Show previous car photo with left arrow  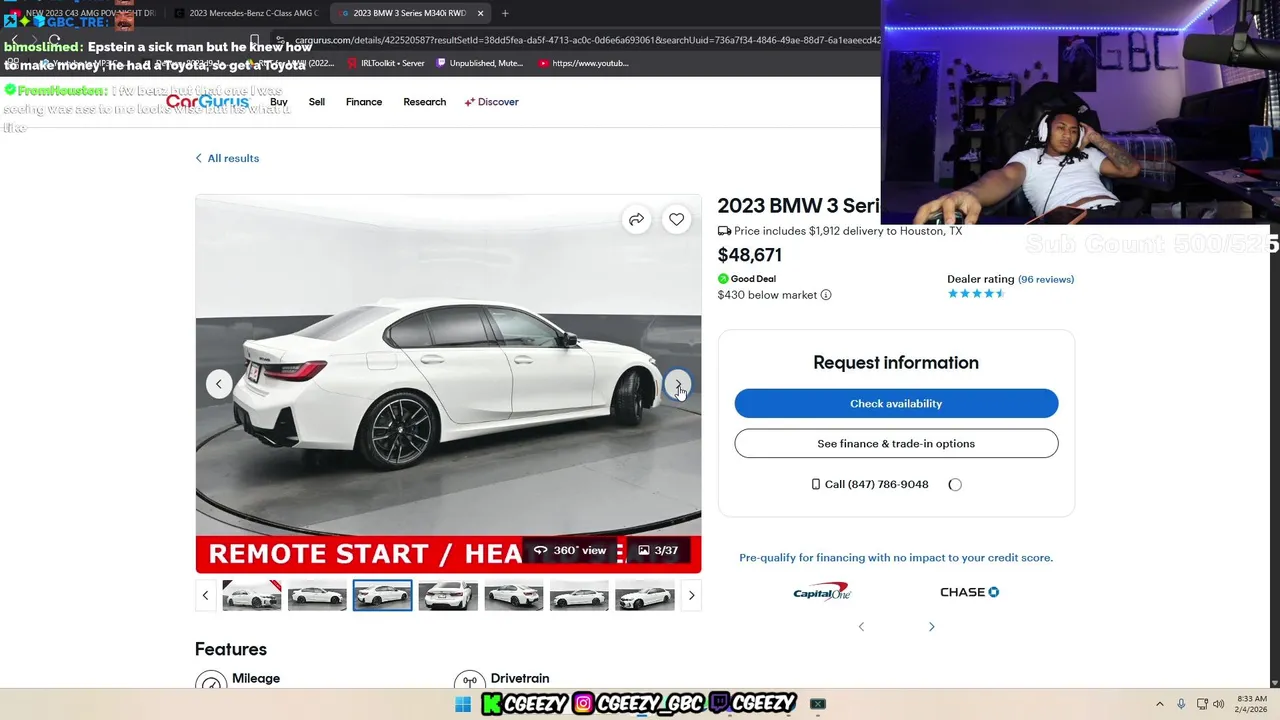coord(219,384)
